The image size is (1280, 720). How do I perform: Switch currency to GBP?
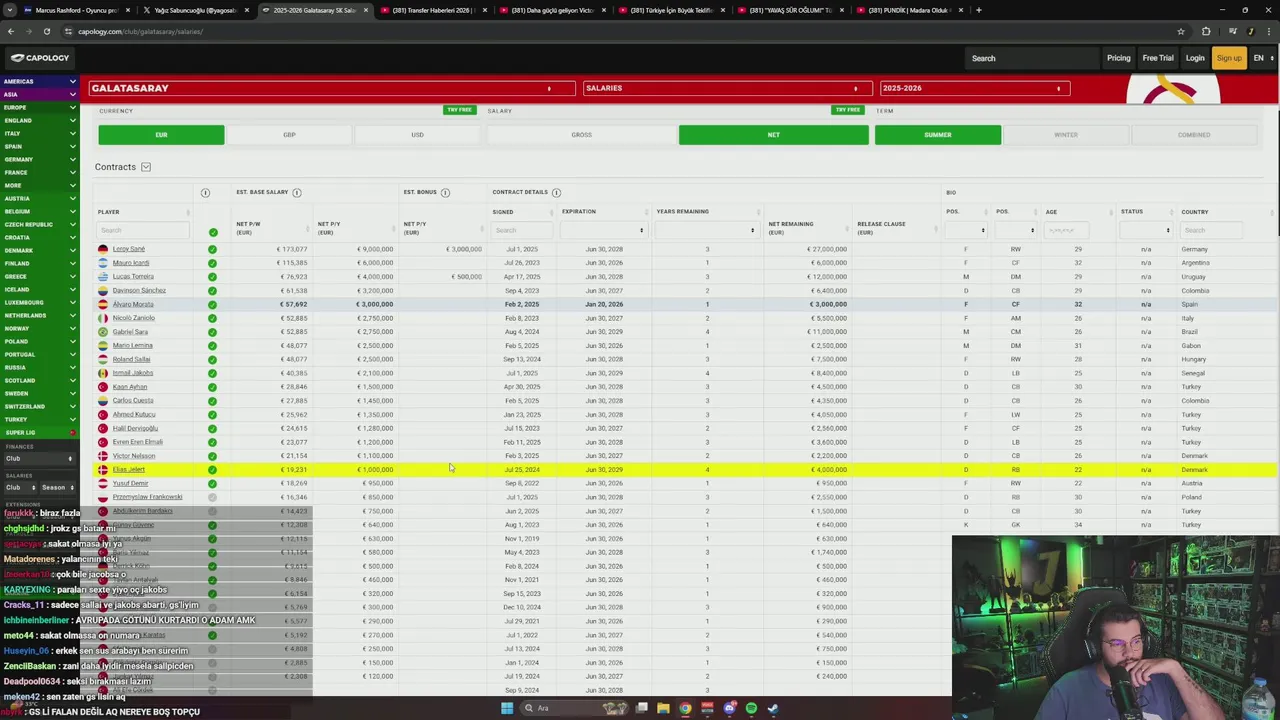tap(289, 134)
